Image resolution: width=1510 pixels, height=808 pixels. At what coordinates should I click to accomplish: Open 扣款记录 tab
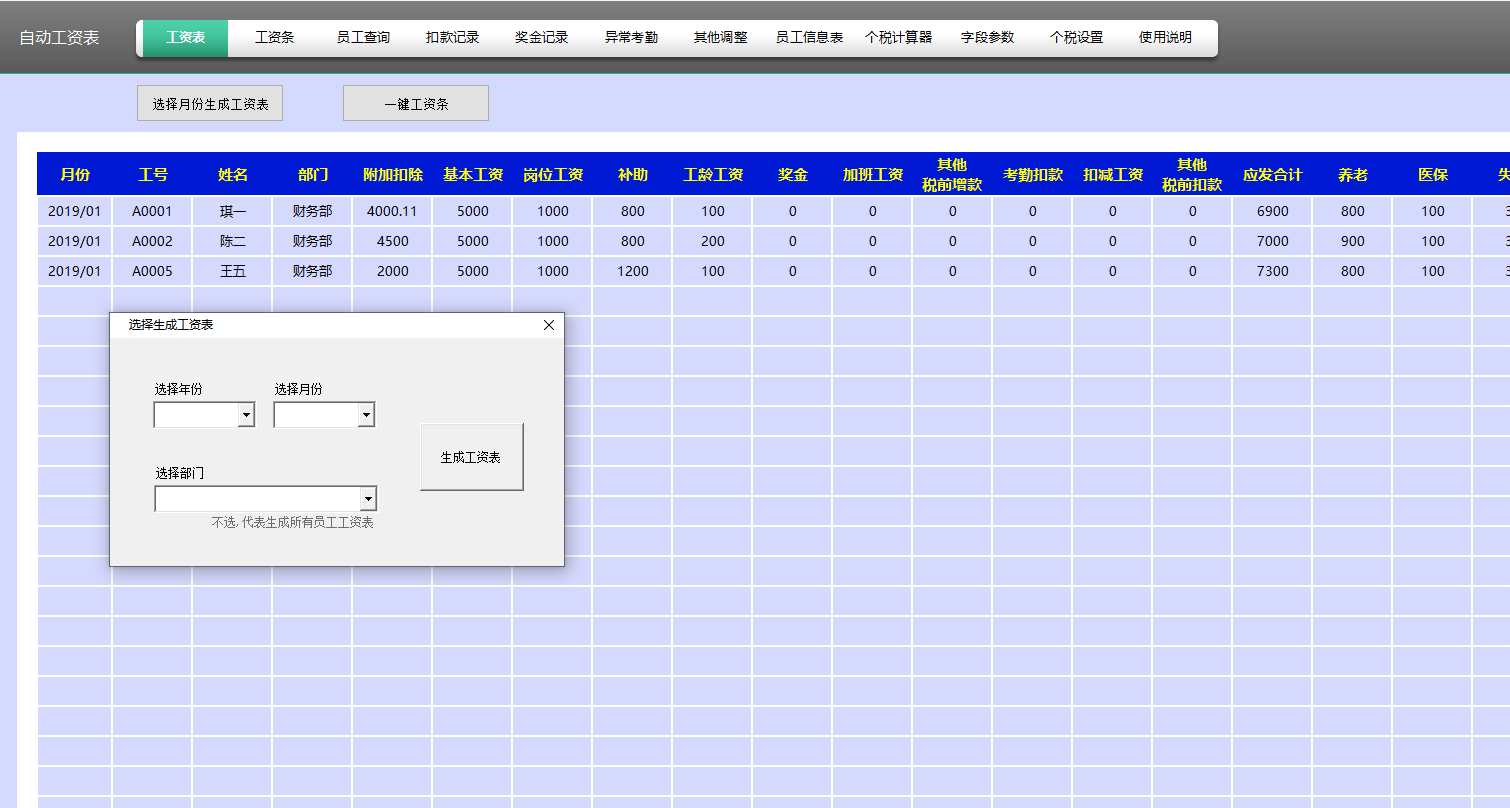point(452,38)
